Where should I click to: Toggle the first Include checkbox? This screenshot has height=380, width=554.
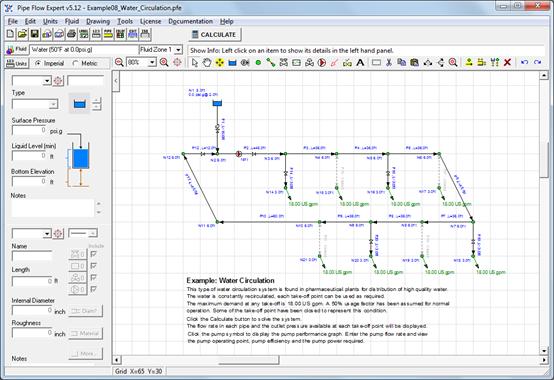point(94,254)
